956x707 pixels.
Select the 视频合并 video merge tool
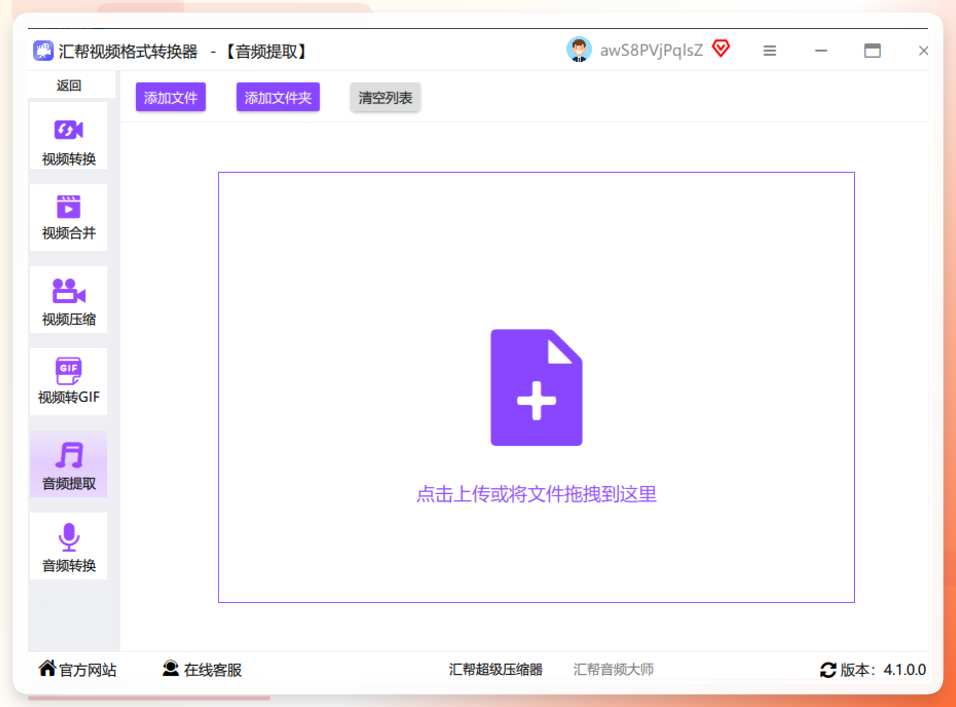pos(68,217)
